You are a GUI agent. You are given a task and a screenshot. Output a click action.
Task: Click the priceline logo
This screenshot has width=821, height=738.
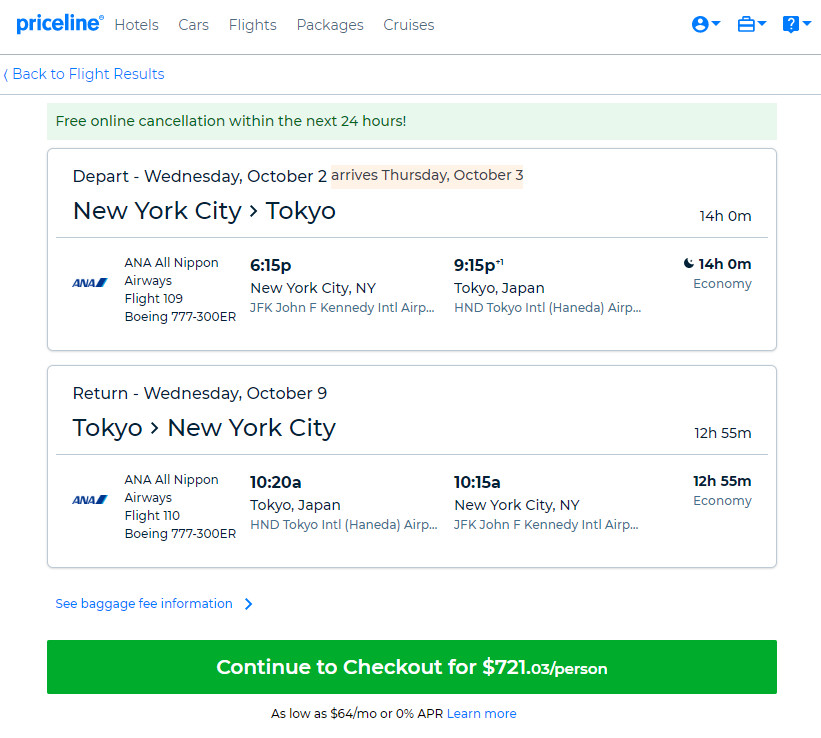[60, 24]
